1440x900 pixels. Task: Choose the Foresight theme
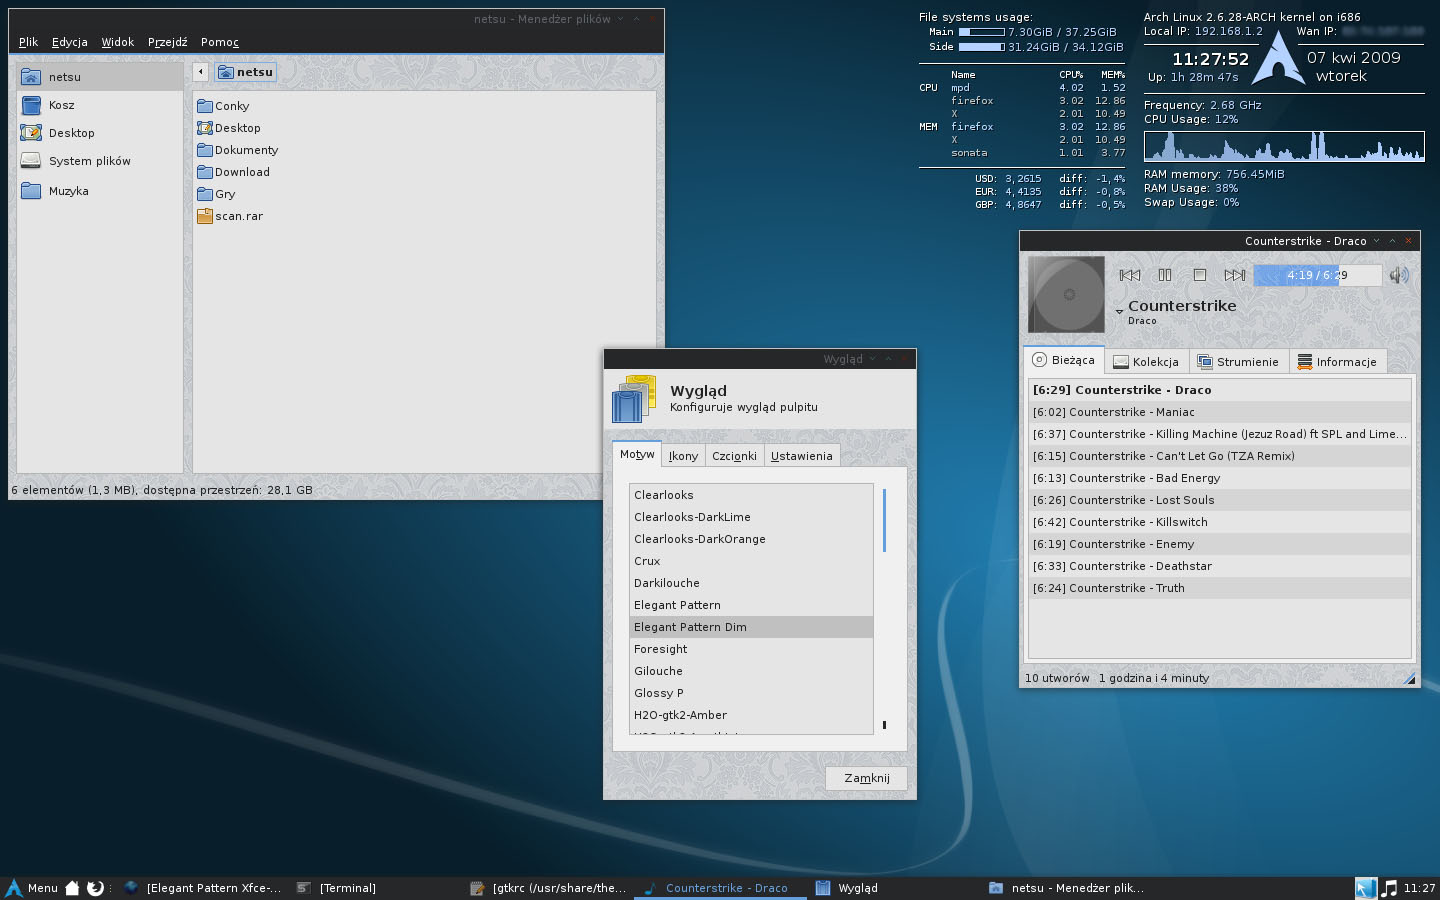point(751,649)
